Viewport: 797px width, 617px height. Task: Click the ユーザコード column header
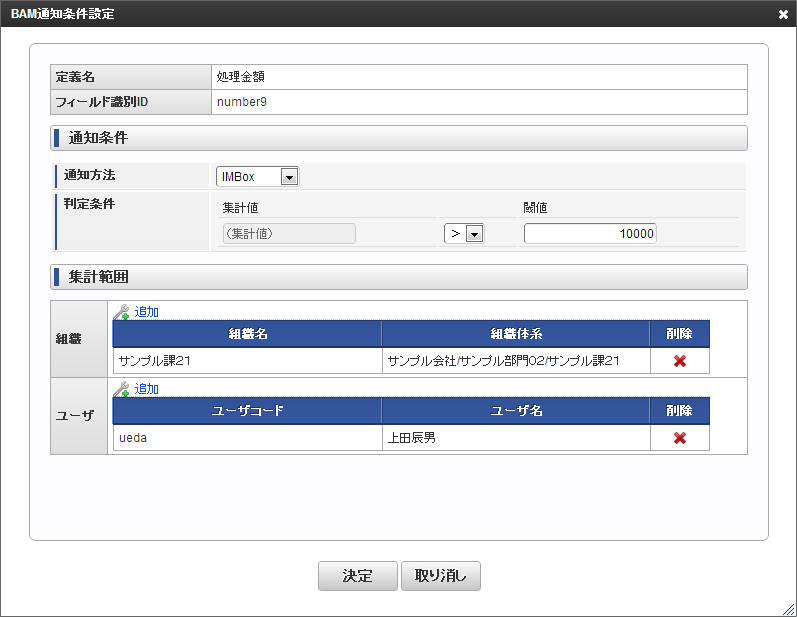[x=247, y=411]
